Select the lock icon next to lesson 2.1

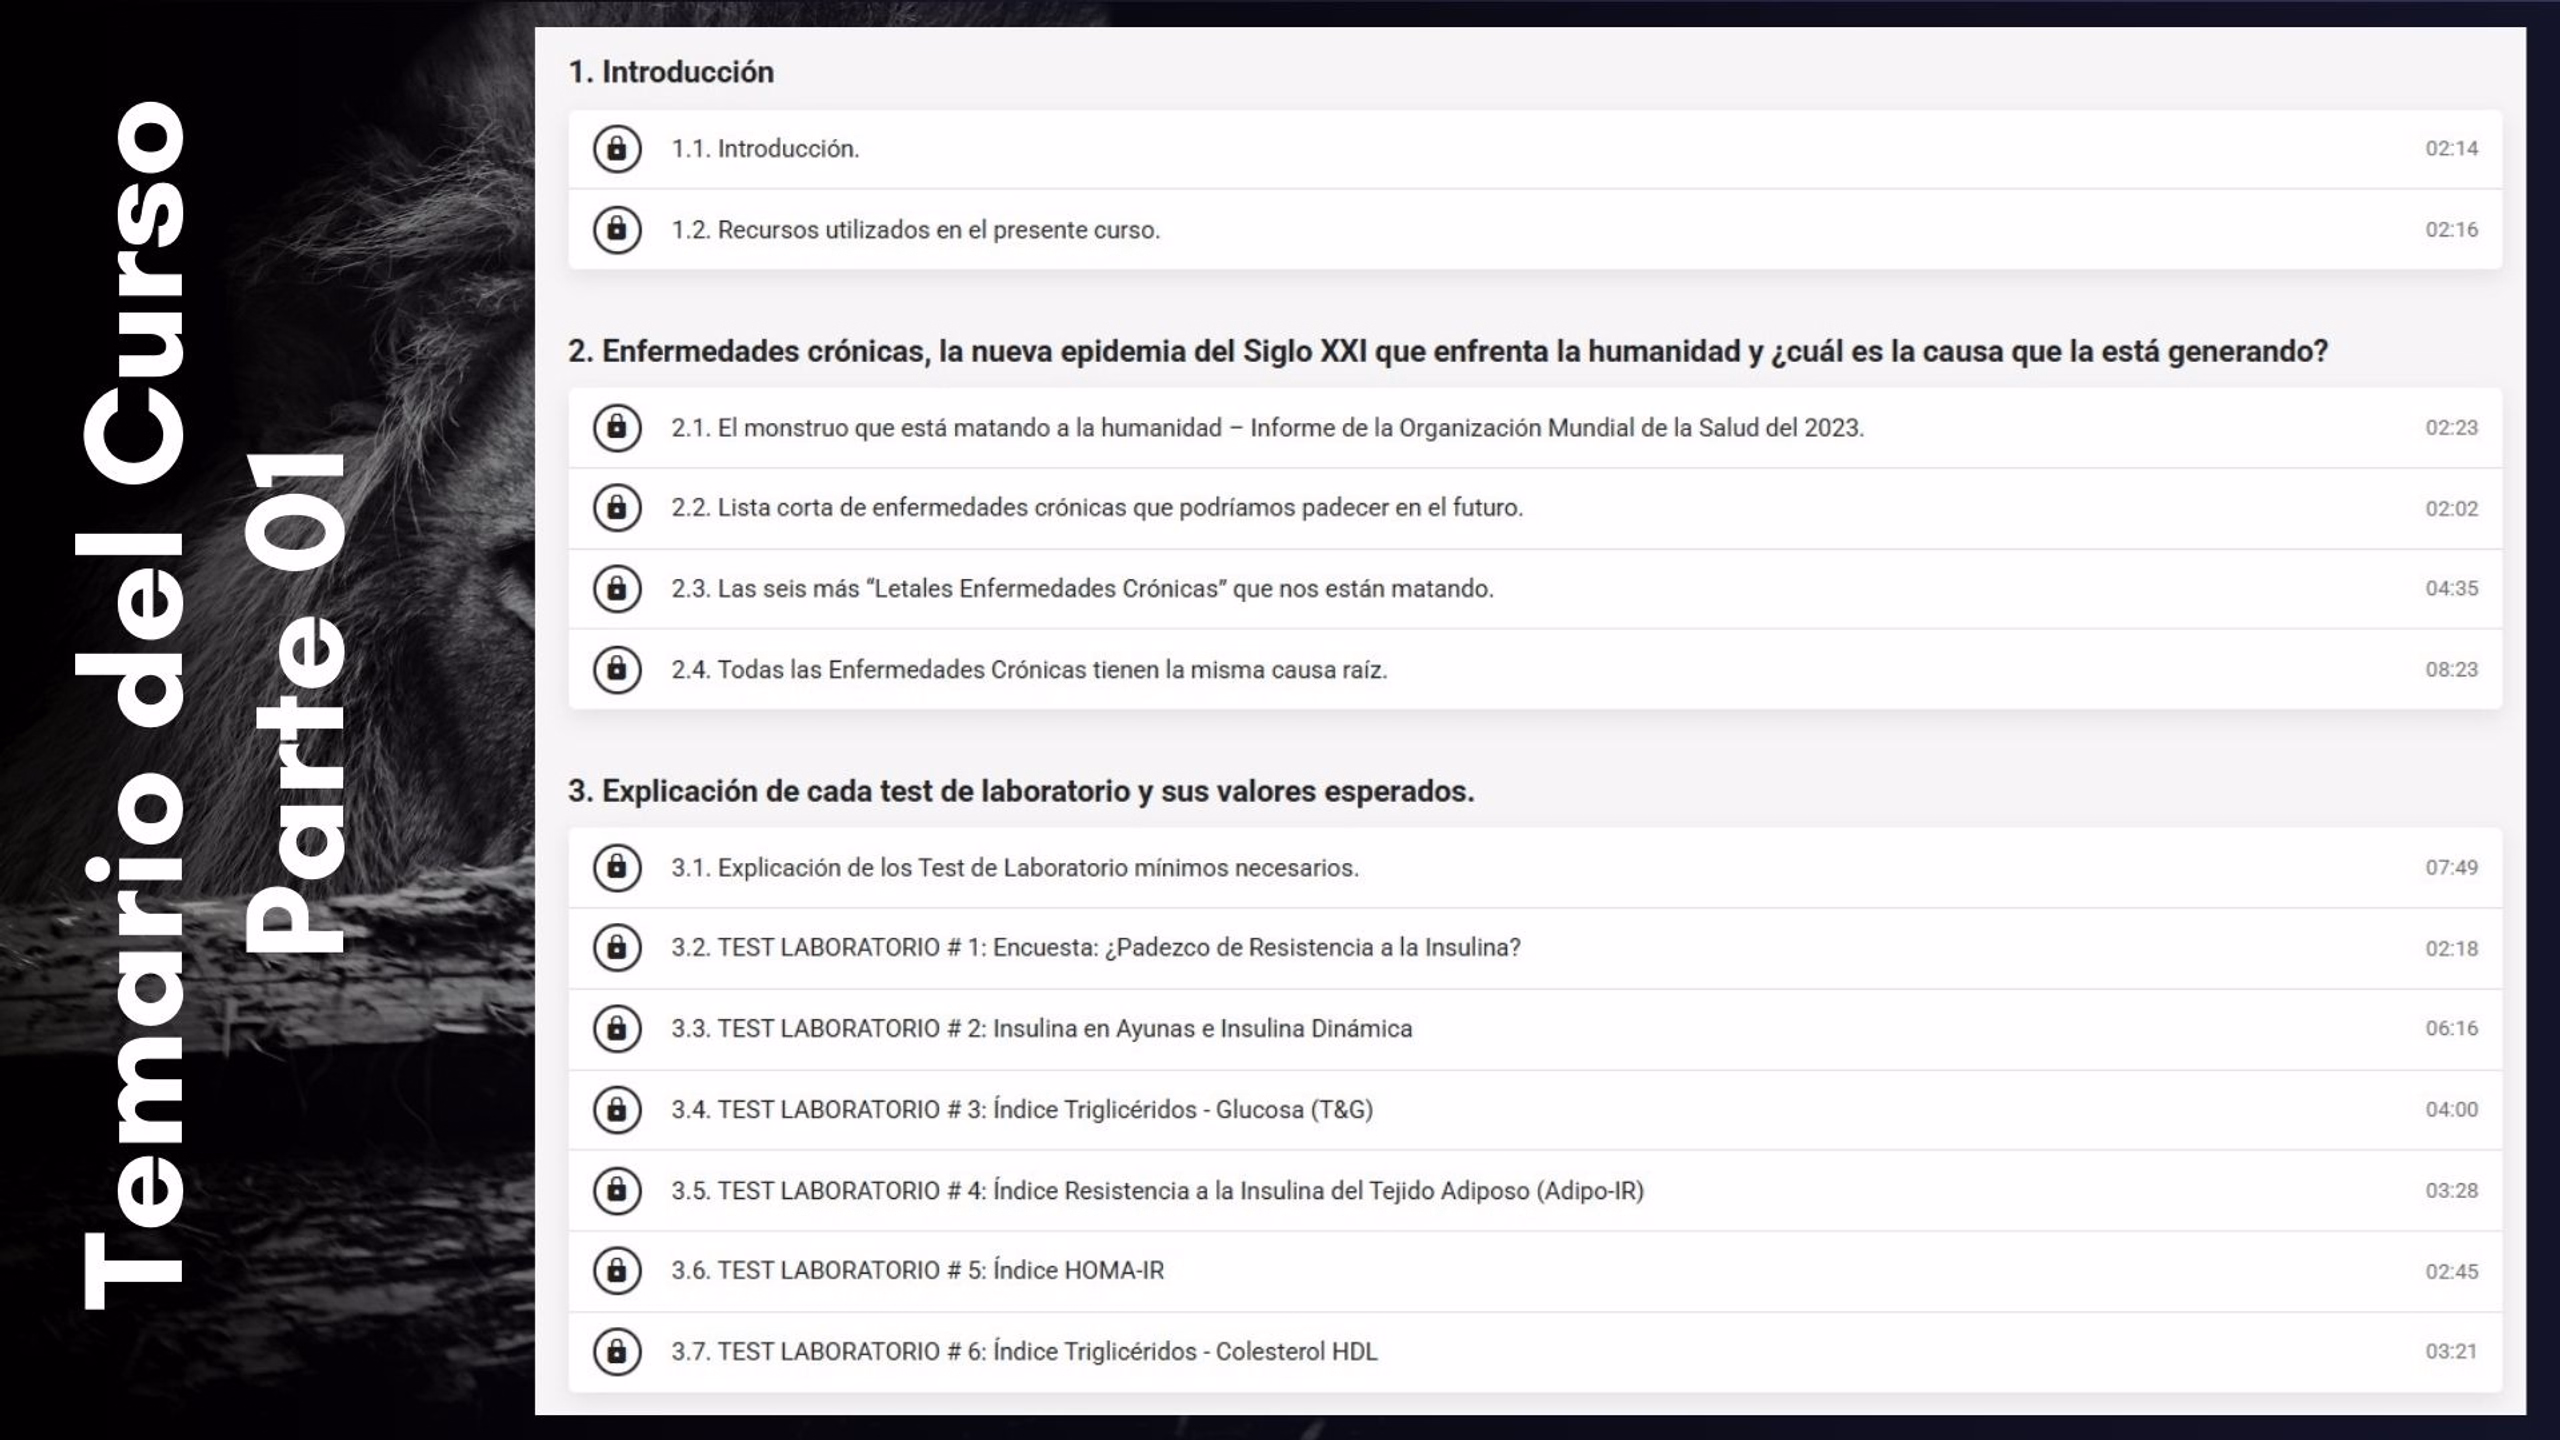click(x=617, y=428)
